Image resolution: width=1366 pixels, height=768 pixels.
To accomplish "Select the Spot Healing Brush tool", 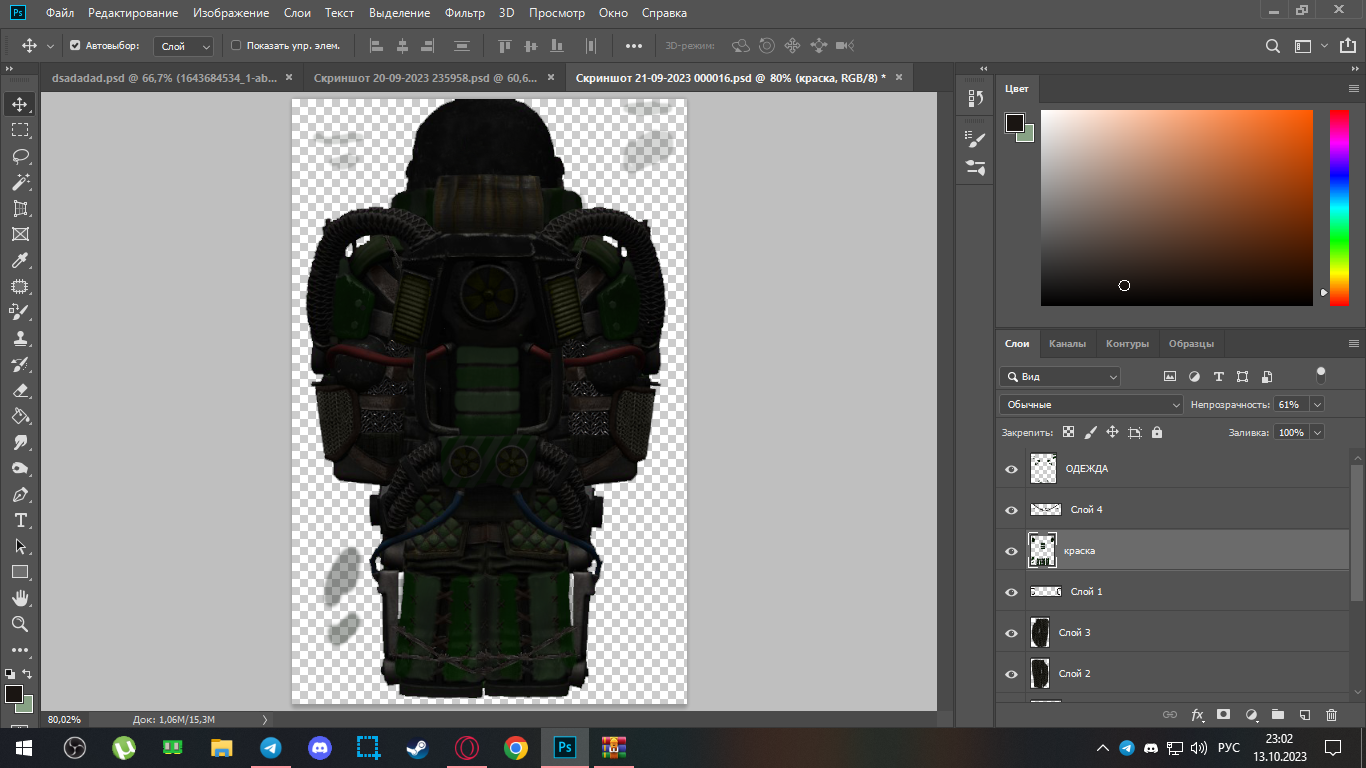I will click(x=20, y=286).
